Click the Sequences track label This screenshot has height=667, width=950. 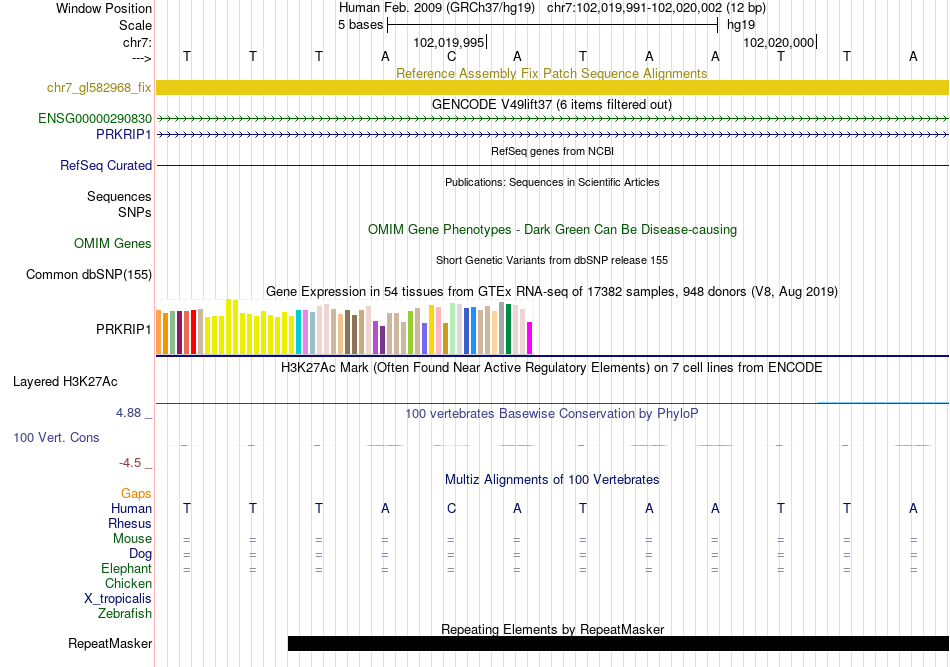(119, 196)
